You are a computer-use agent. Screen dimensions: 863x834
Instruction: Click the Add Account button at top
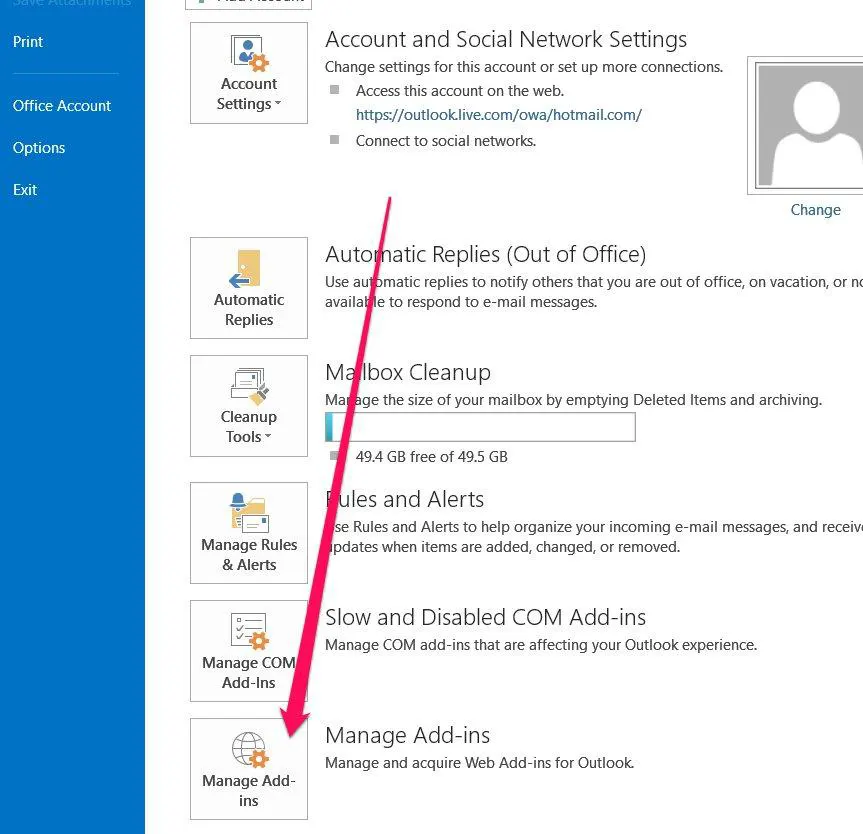[x=248, y=3]
